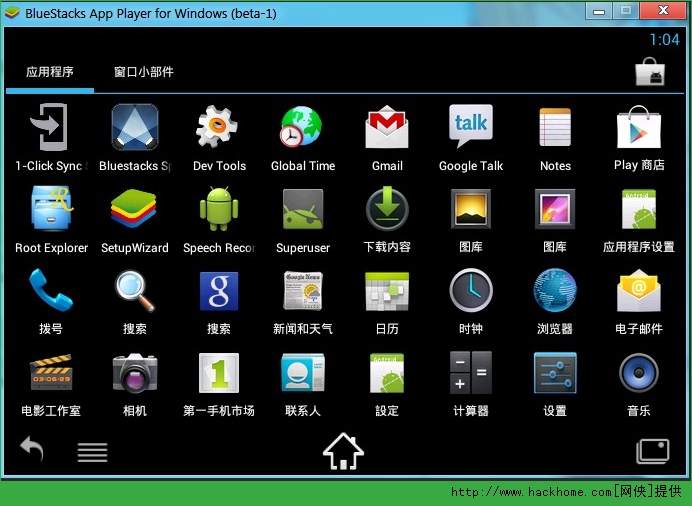Open 图库 gallery with purple picture icon

tap(555, 209)
